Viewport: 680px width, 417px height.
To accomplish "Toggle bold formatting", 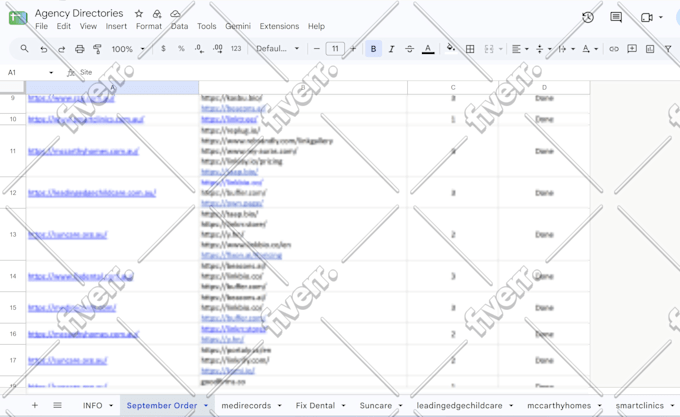I will 373,49.
